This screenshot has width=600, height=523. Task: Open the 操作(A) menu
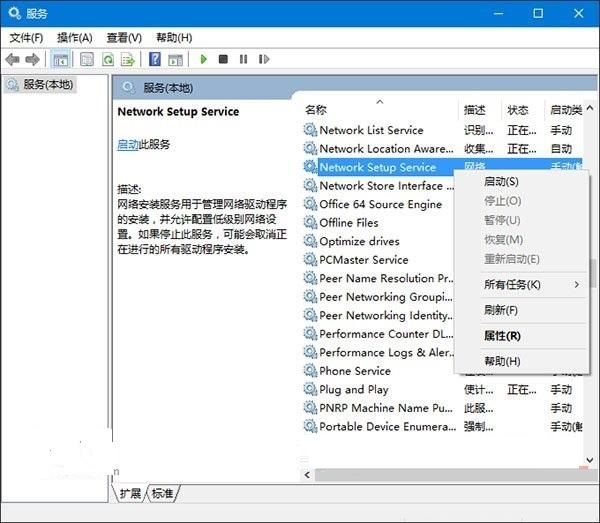pos(75,37)
